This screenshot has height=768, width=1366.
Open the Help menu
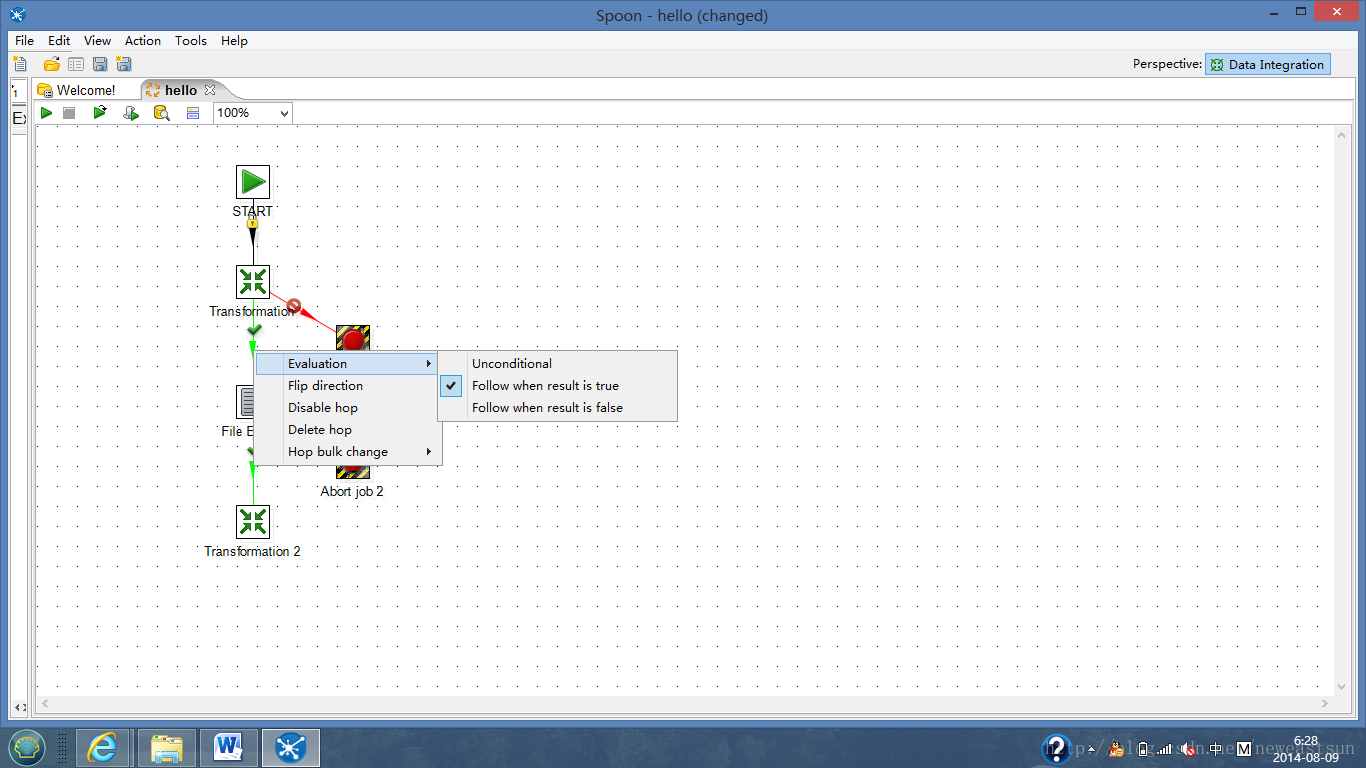coord(234,41)
